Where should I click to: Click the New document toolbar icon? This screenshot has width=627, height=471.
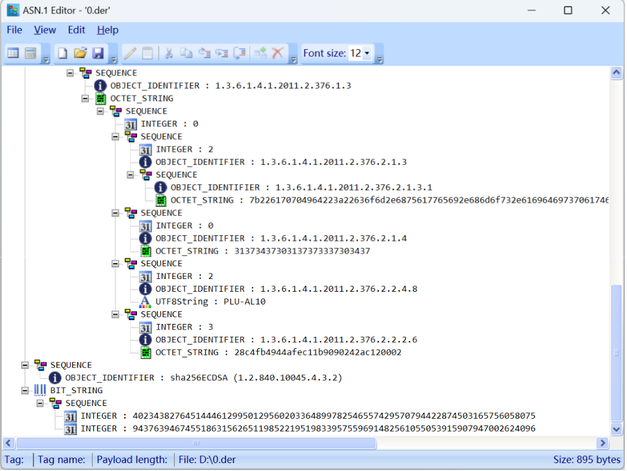pyautogui.click(x=63, y=53)
